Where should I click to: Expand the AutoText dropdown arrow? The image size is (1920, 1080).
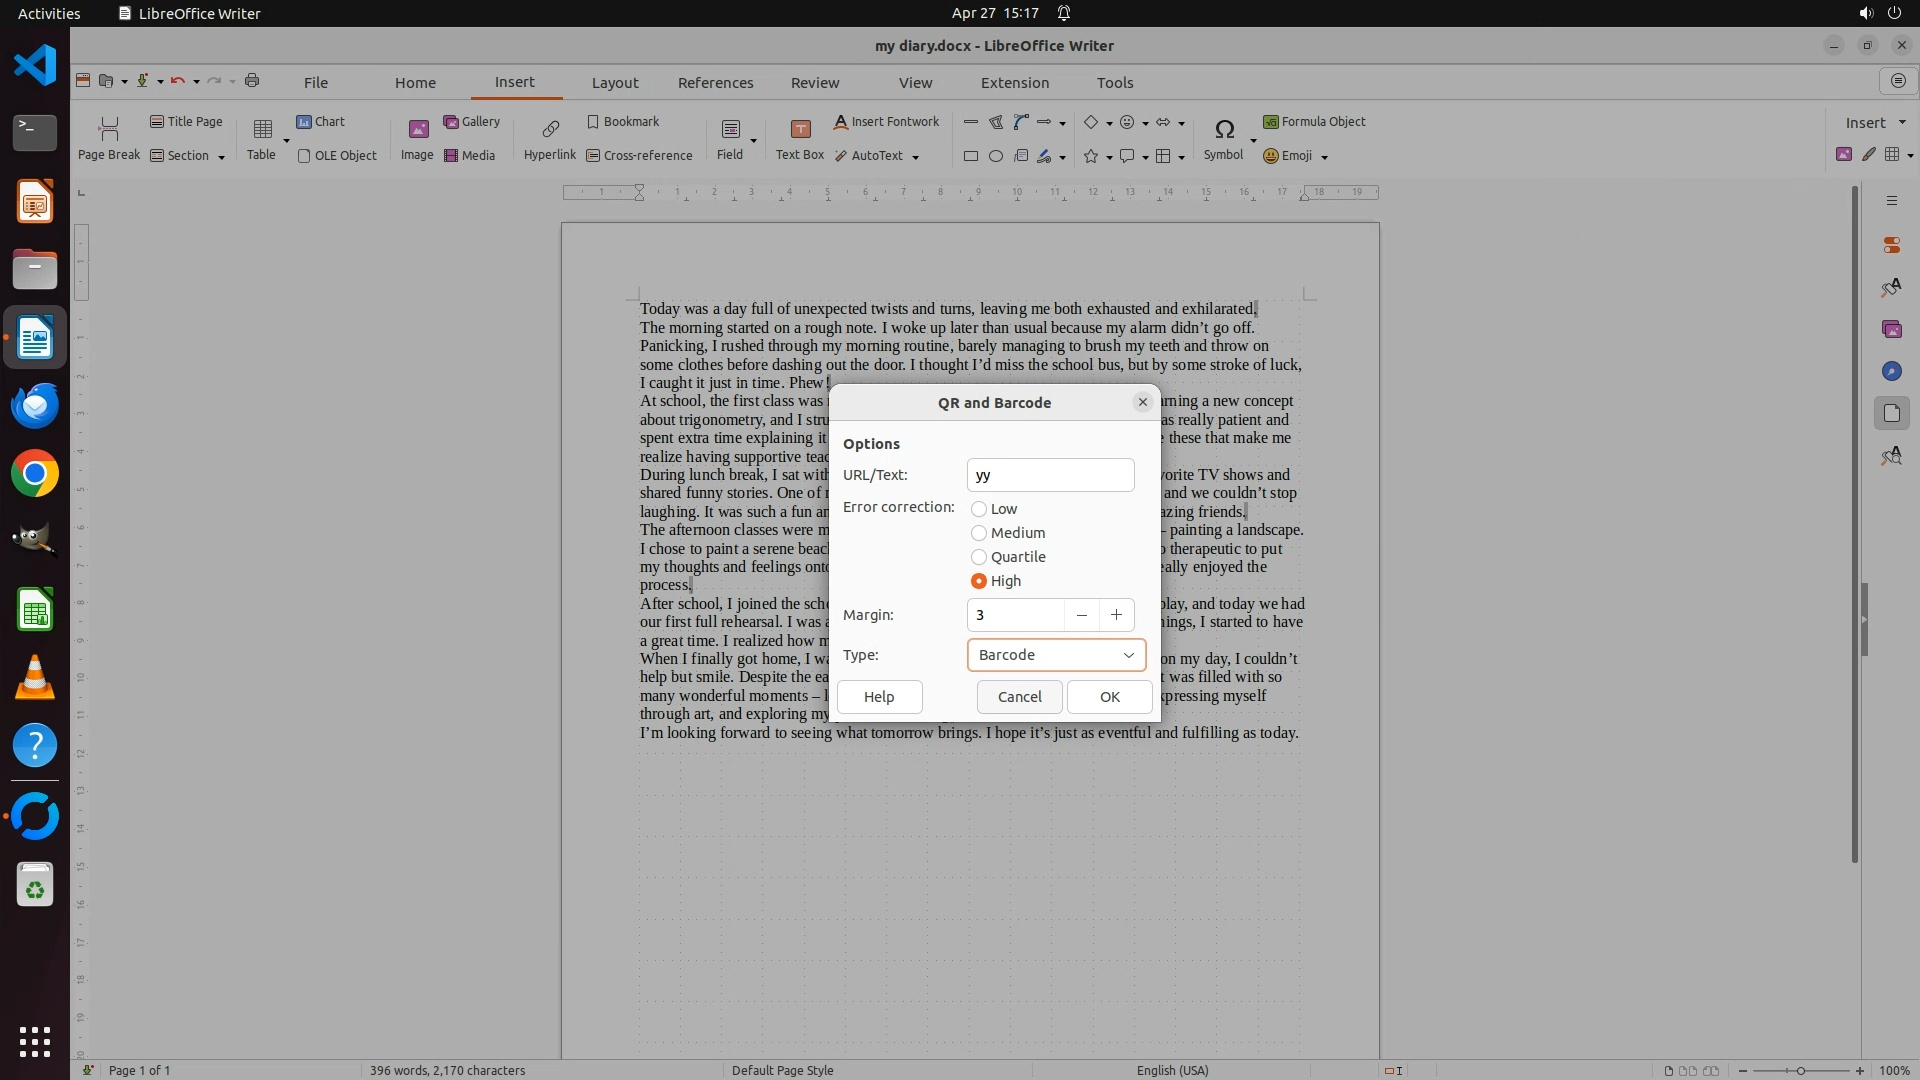click(x=916, y=157)
